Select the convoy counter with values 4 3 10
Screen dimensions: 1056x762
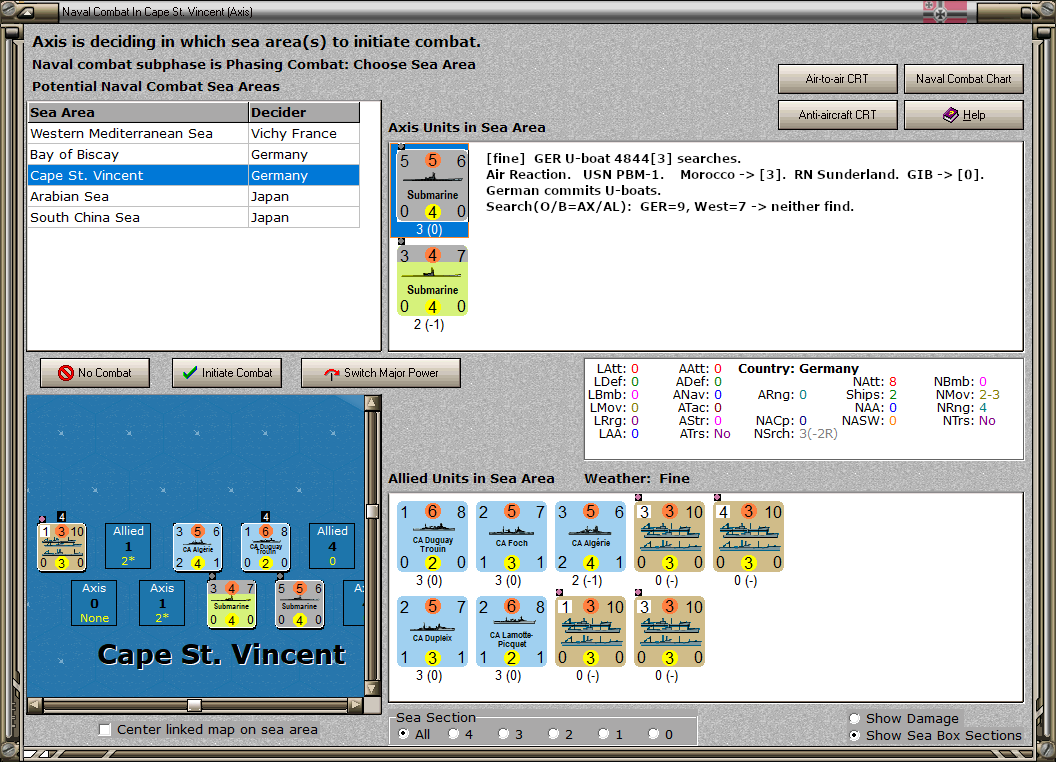[749, 536]
